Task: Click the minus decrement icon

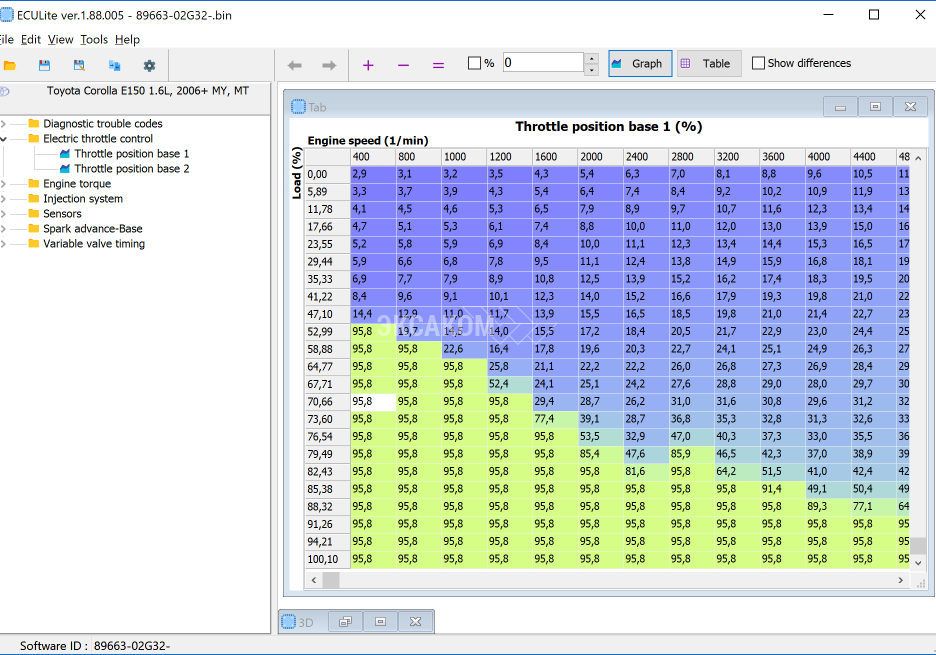Action: pos(403,65)
